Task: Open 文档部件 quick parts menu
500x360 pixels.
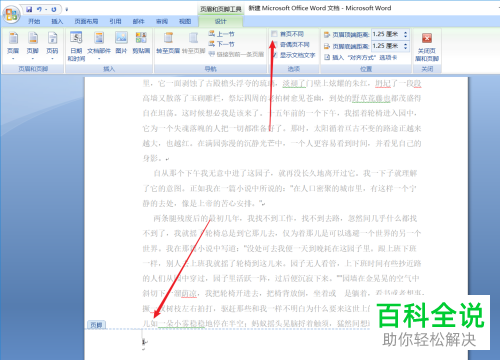Action: tap(99, 46)
